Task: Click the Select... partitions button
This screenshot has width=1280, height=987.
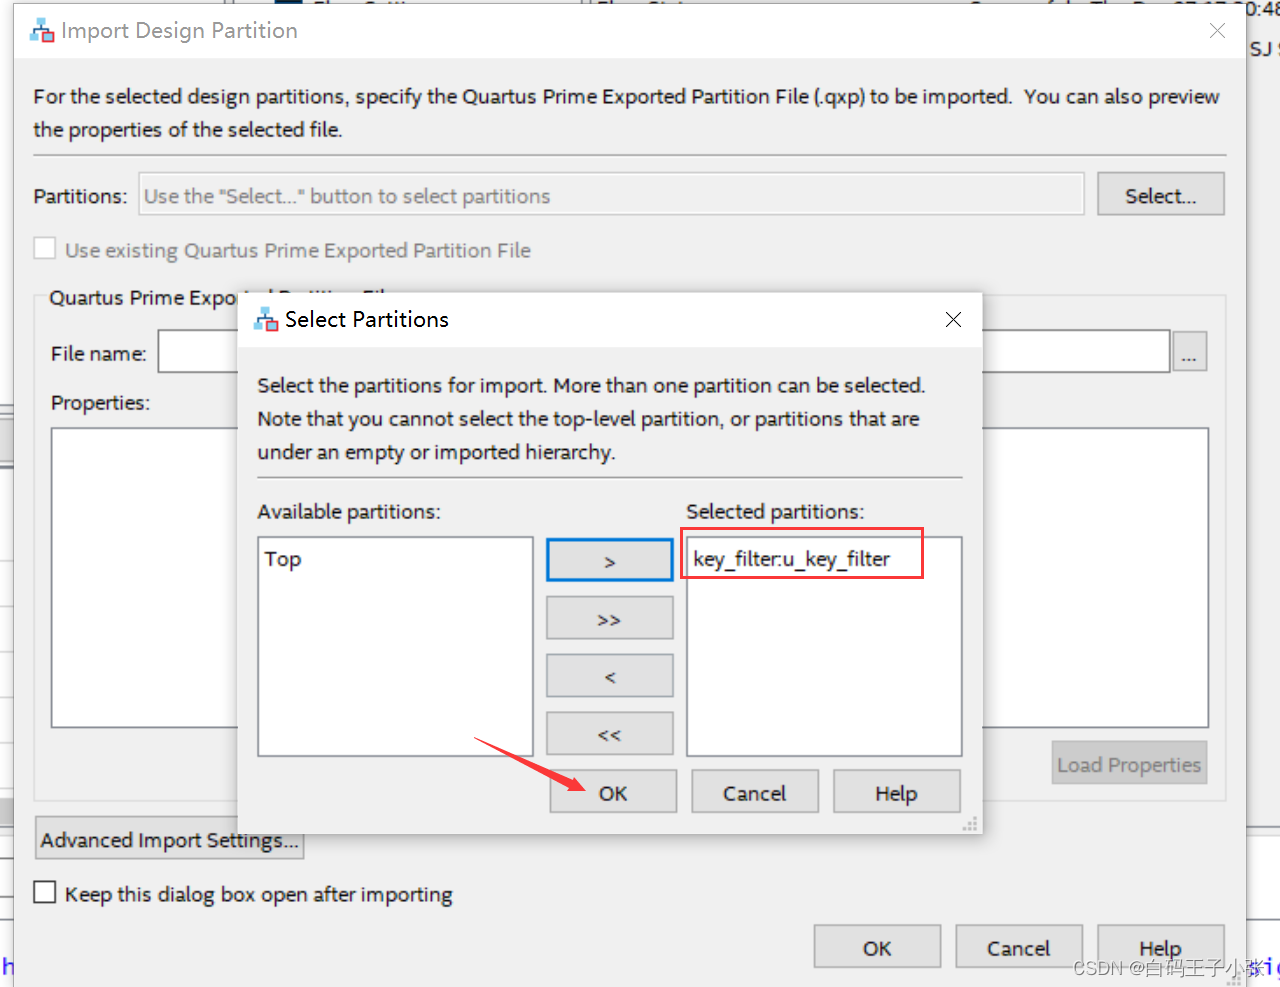Action: tap(1161, 195)
